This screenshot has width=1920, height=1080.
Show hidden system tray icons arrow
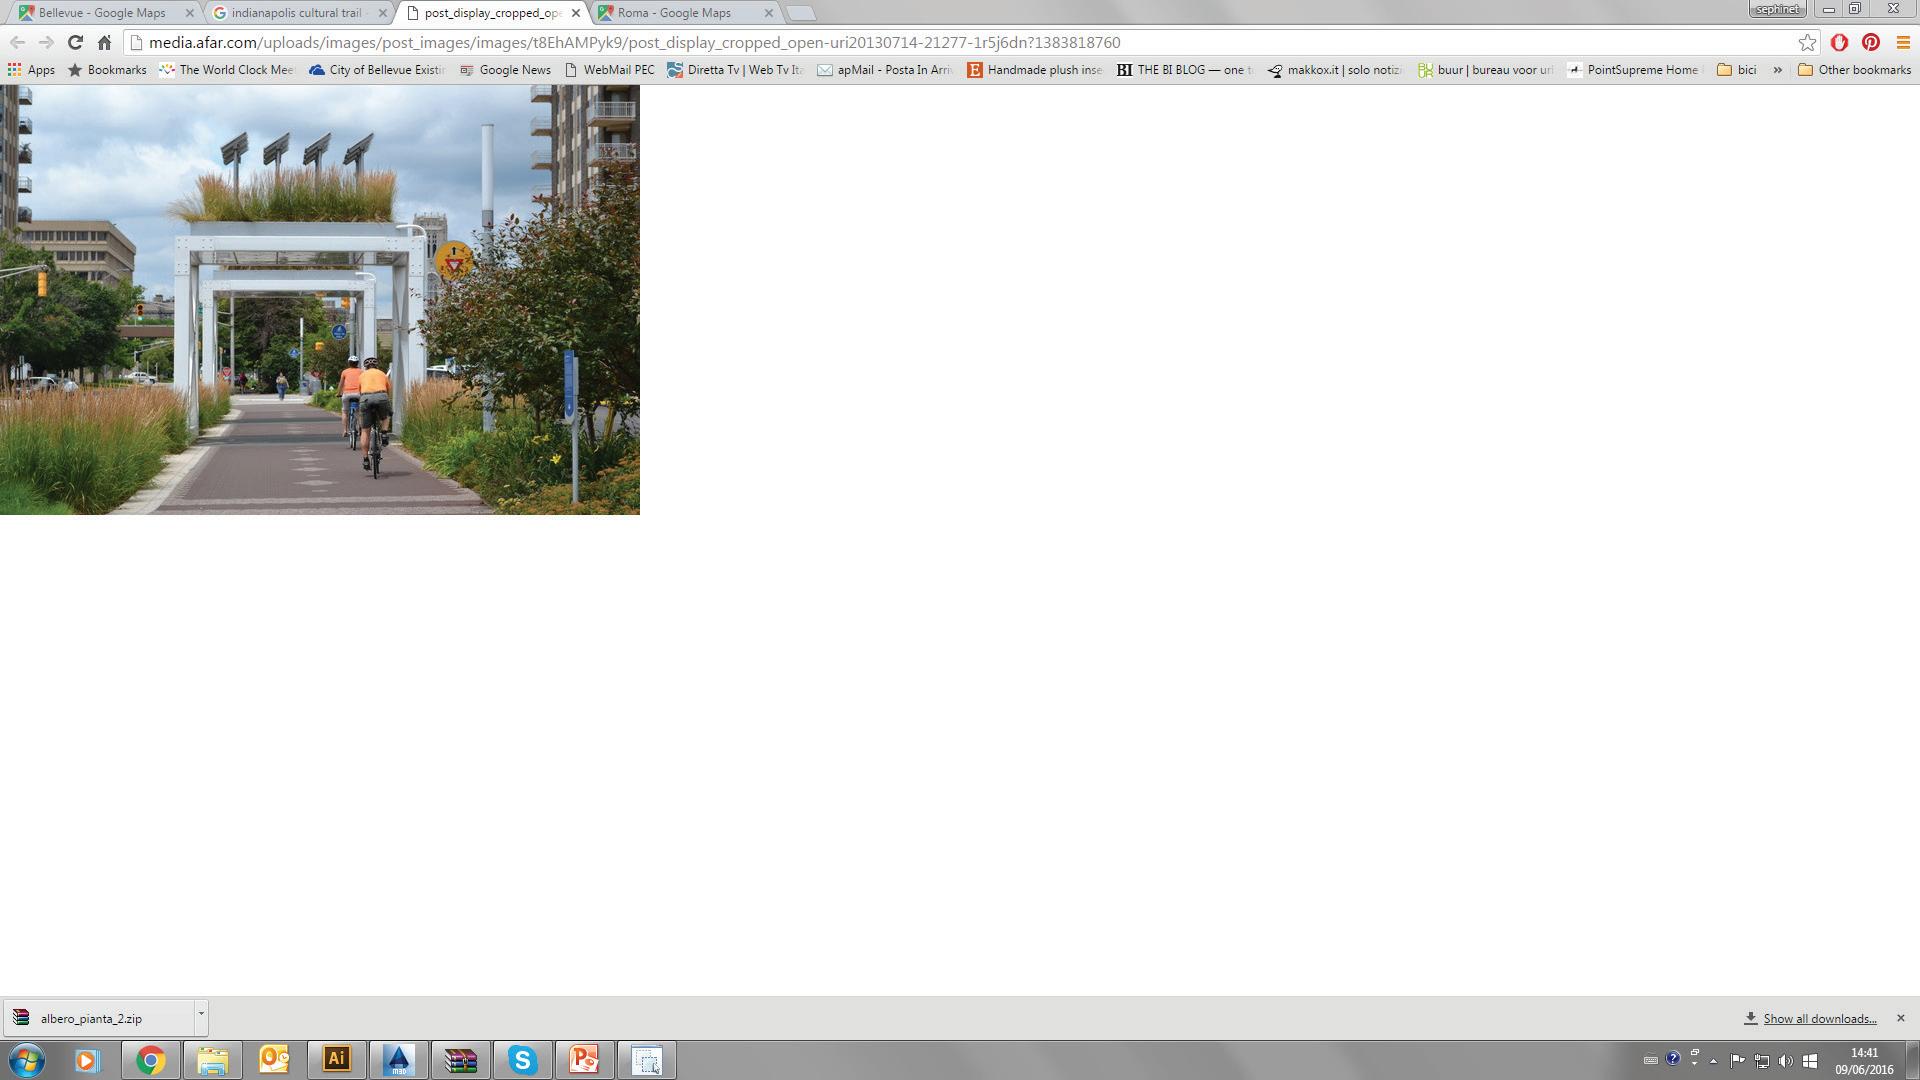(1713, 1061)
